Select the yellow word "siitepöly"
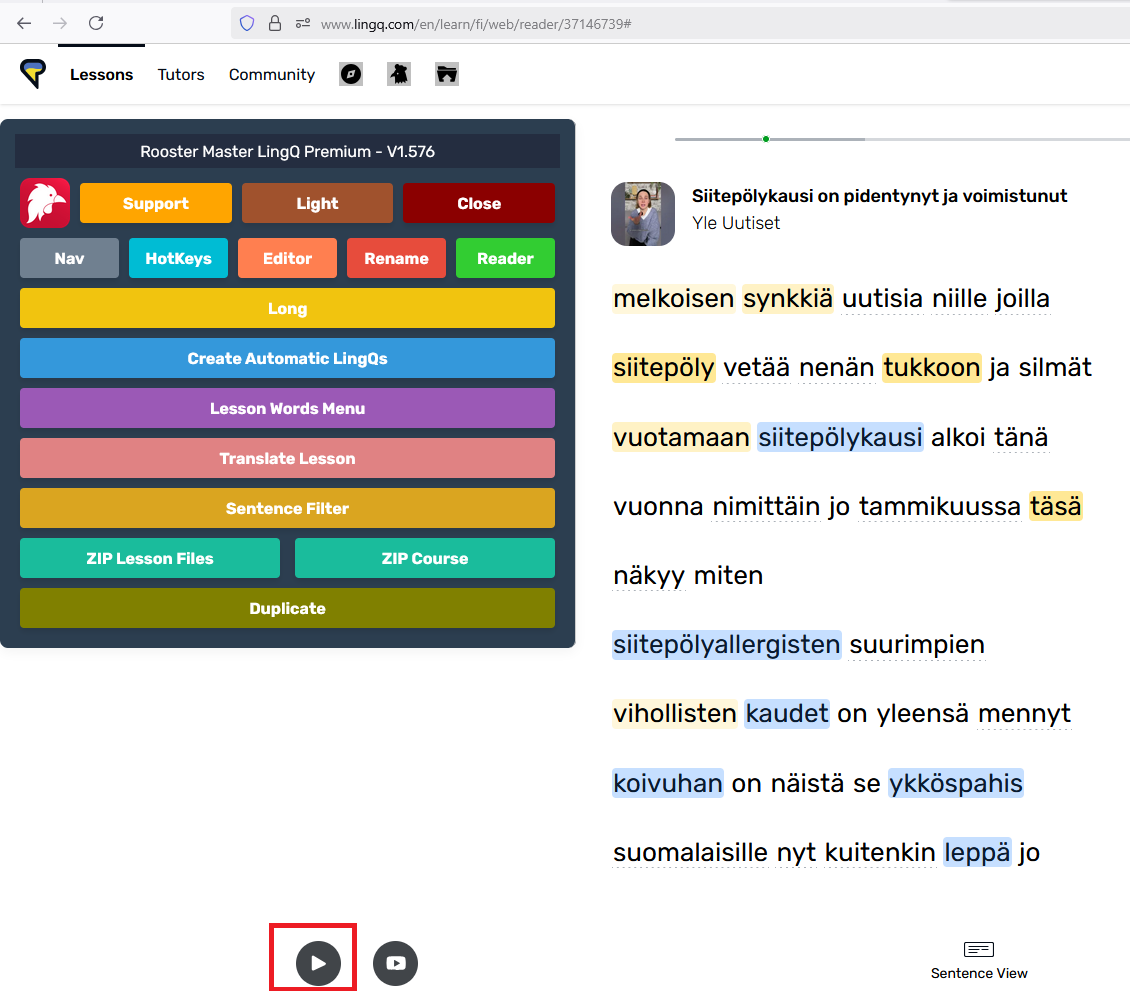Screen dimensions: 1130x991 pyautogui.click(x=664, y=368)
